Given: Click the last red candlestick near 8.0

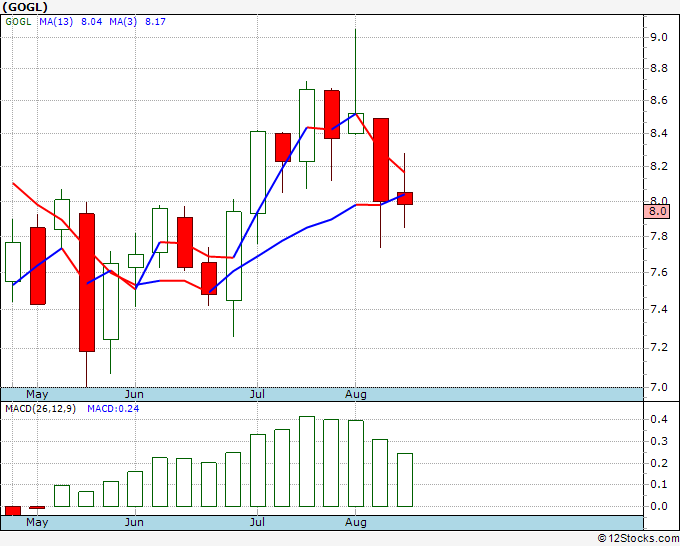Looking at the screenshot, I should click(x=405, y=198).
